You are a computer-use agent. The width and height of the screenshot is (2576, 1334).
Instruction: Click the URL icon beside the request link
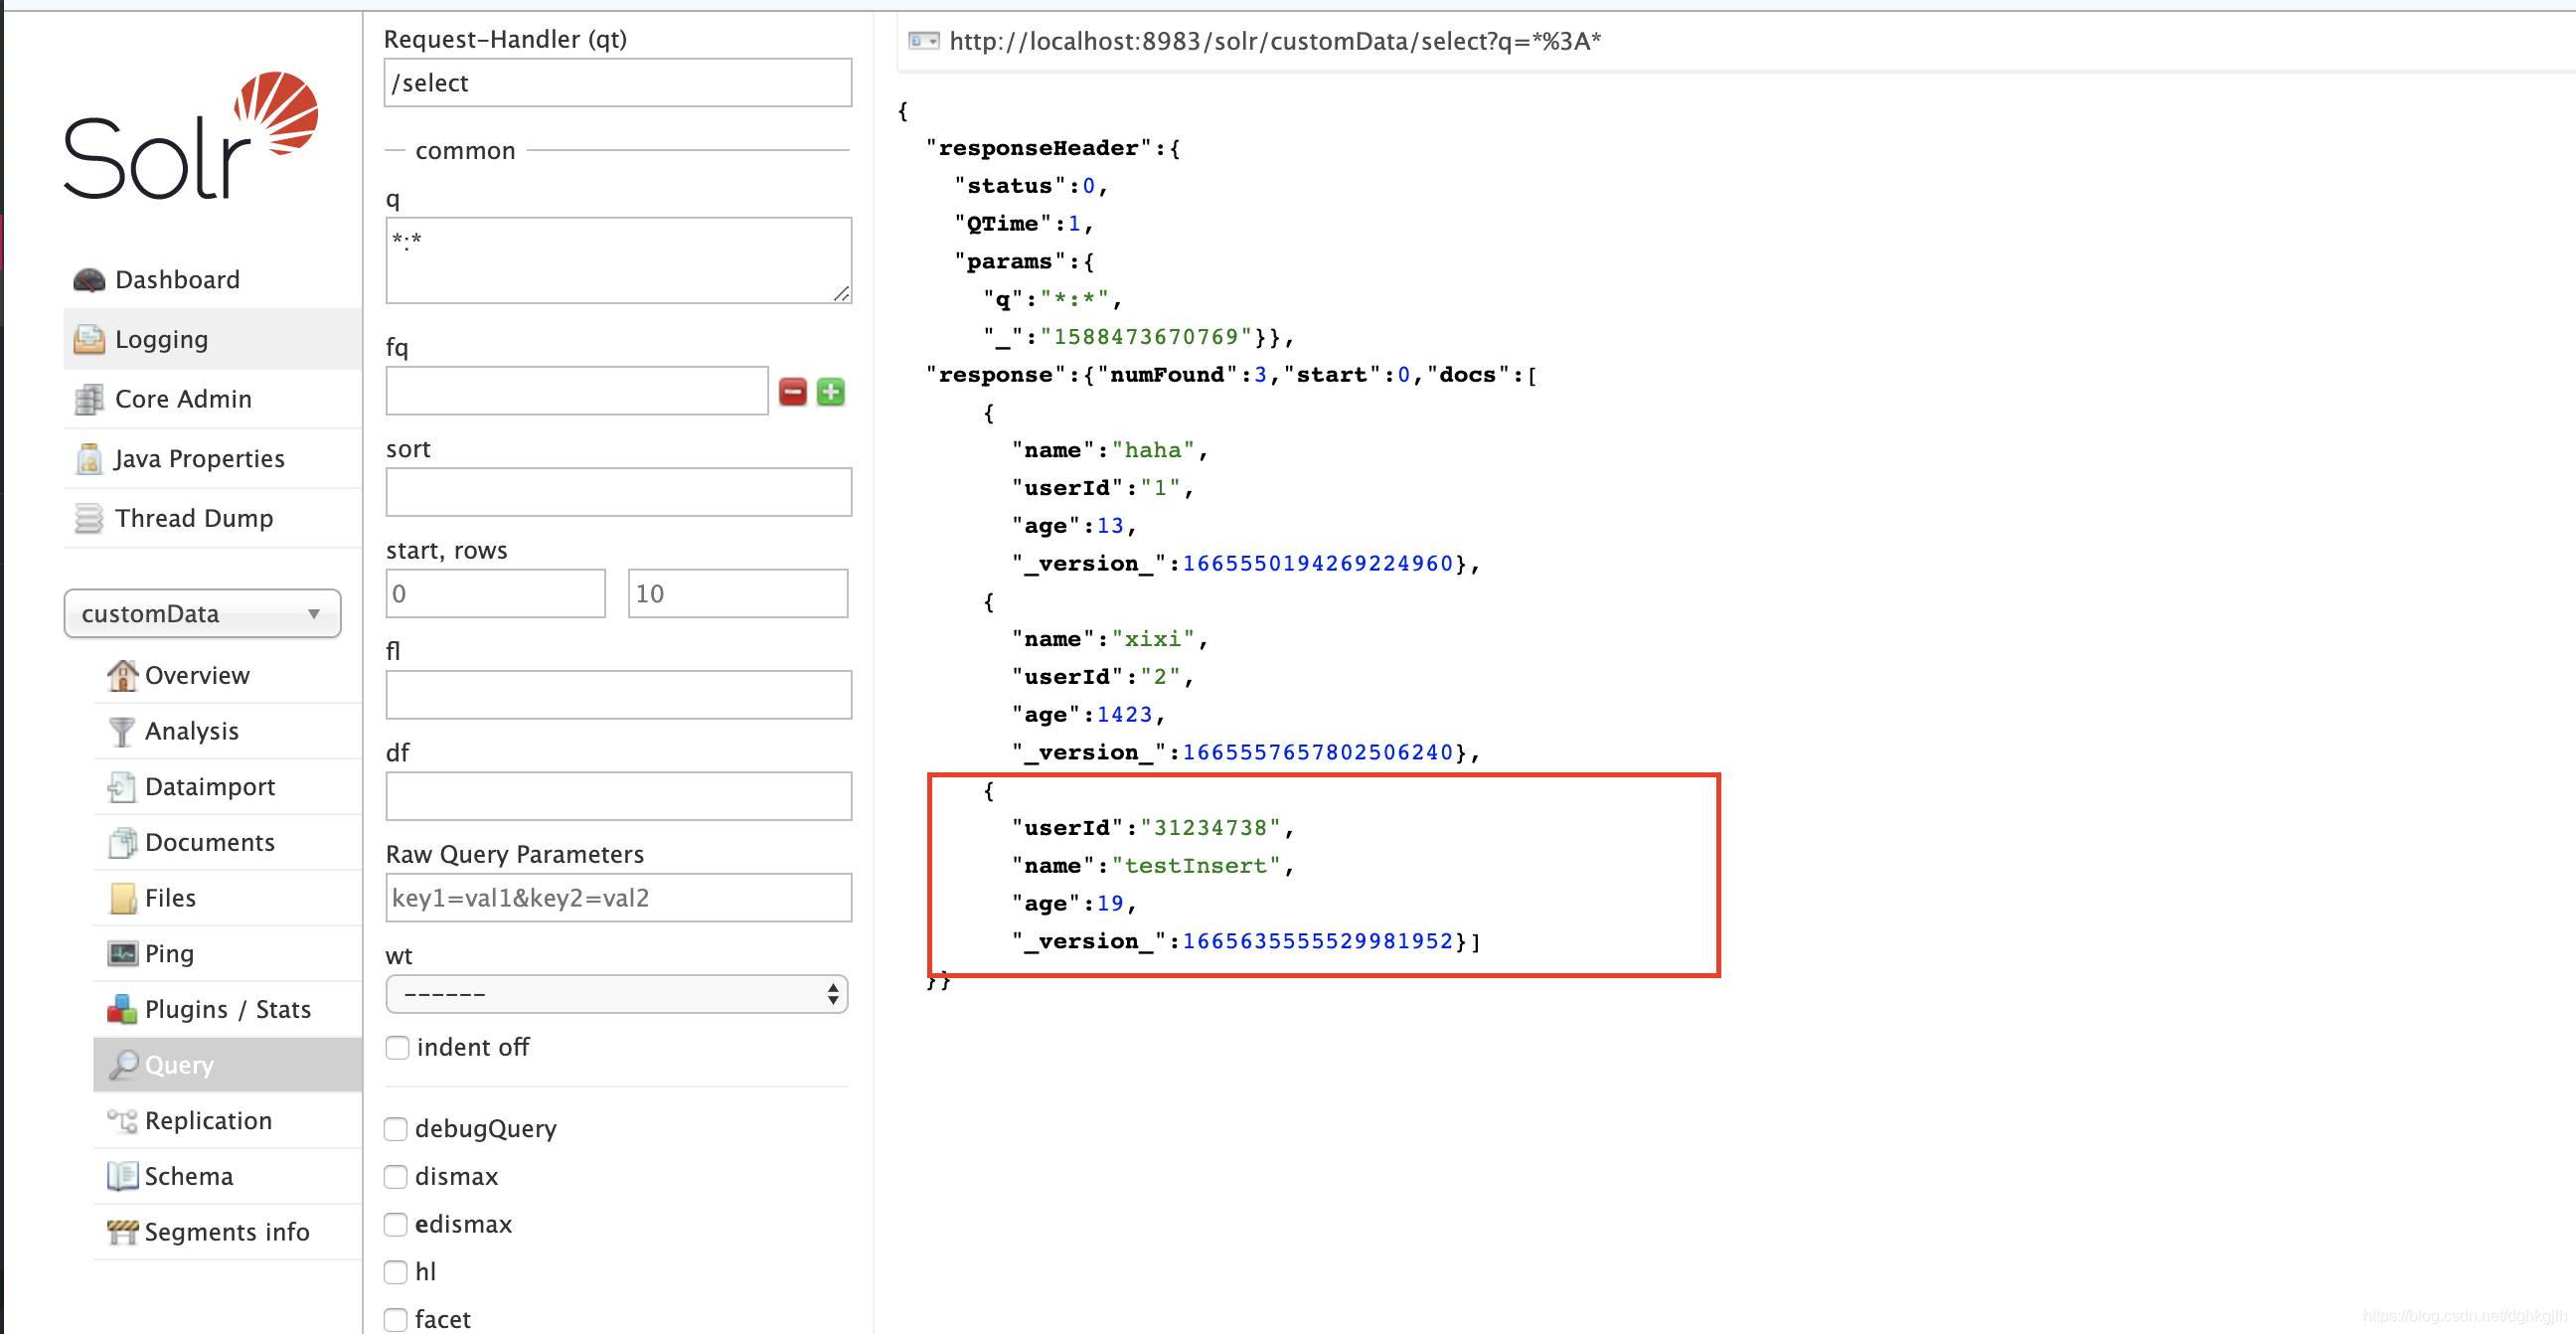[x=923, y=41]
